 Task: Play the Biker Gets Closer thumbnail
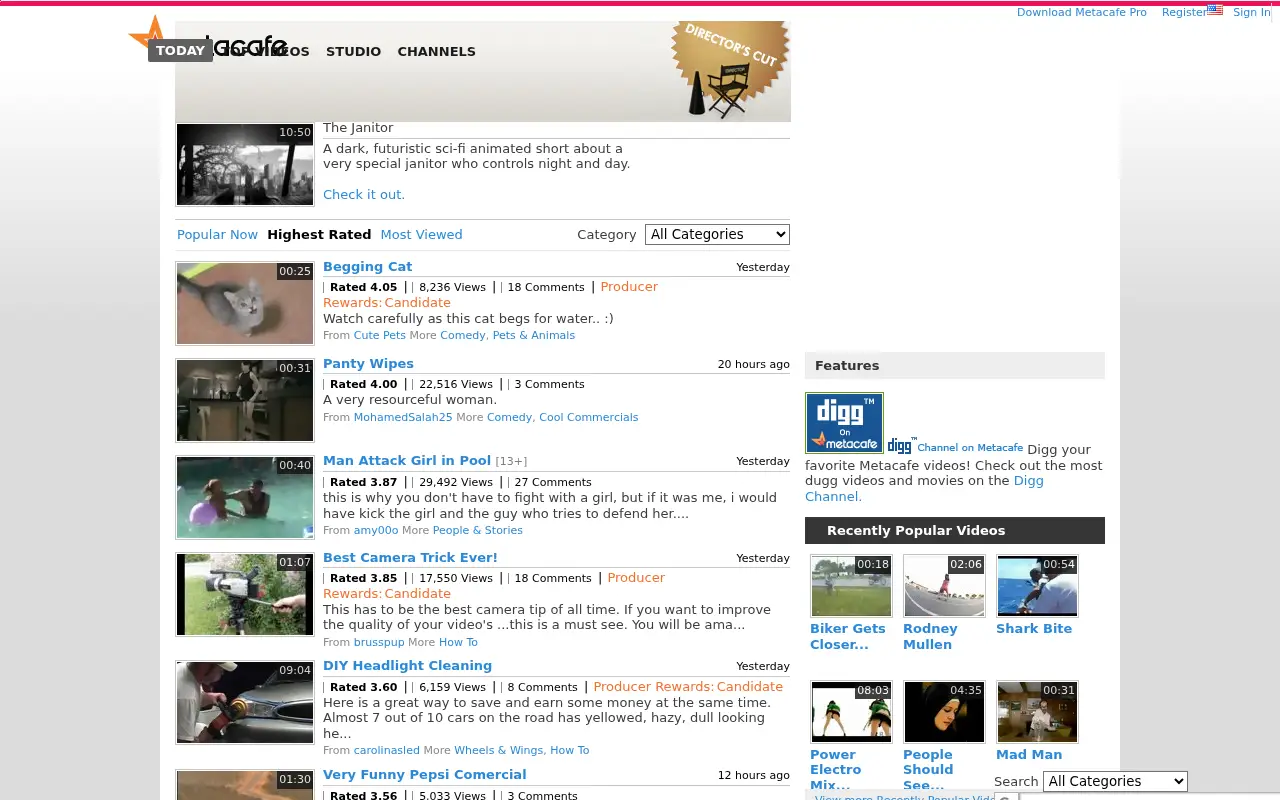point(851,586)
